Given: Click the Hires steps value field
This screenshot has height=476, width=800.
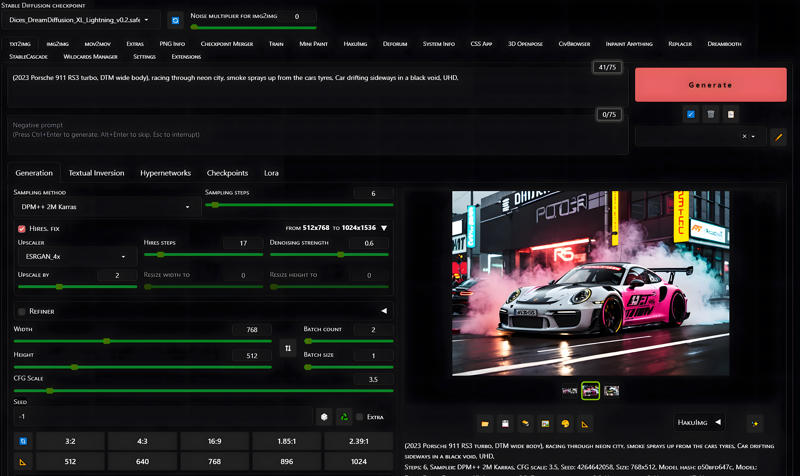Looking at the screenshot, I should [x=243, y=243].
